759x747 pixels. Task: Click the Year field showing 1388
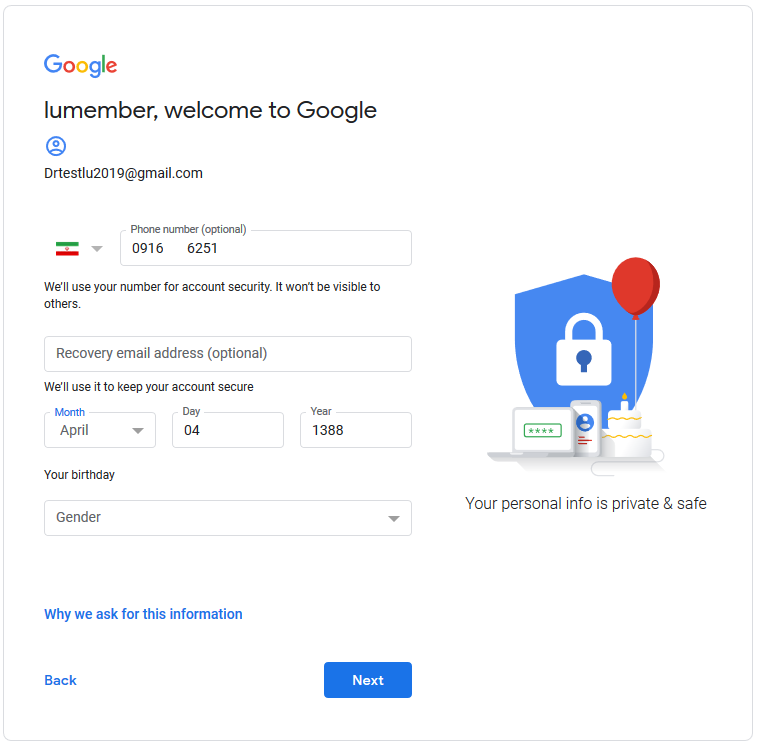click(x=356, y=430)
